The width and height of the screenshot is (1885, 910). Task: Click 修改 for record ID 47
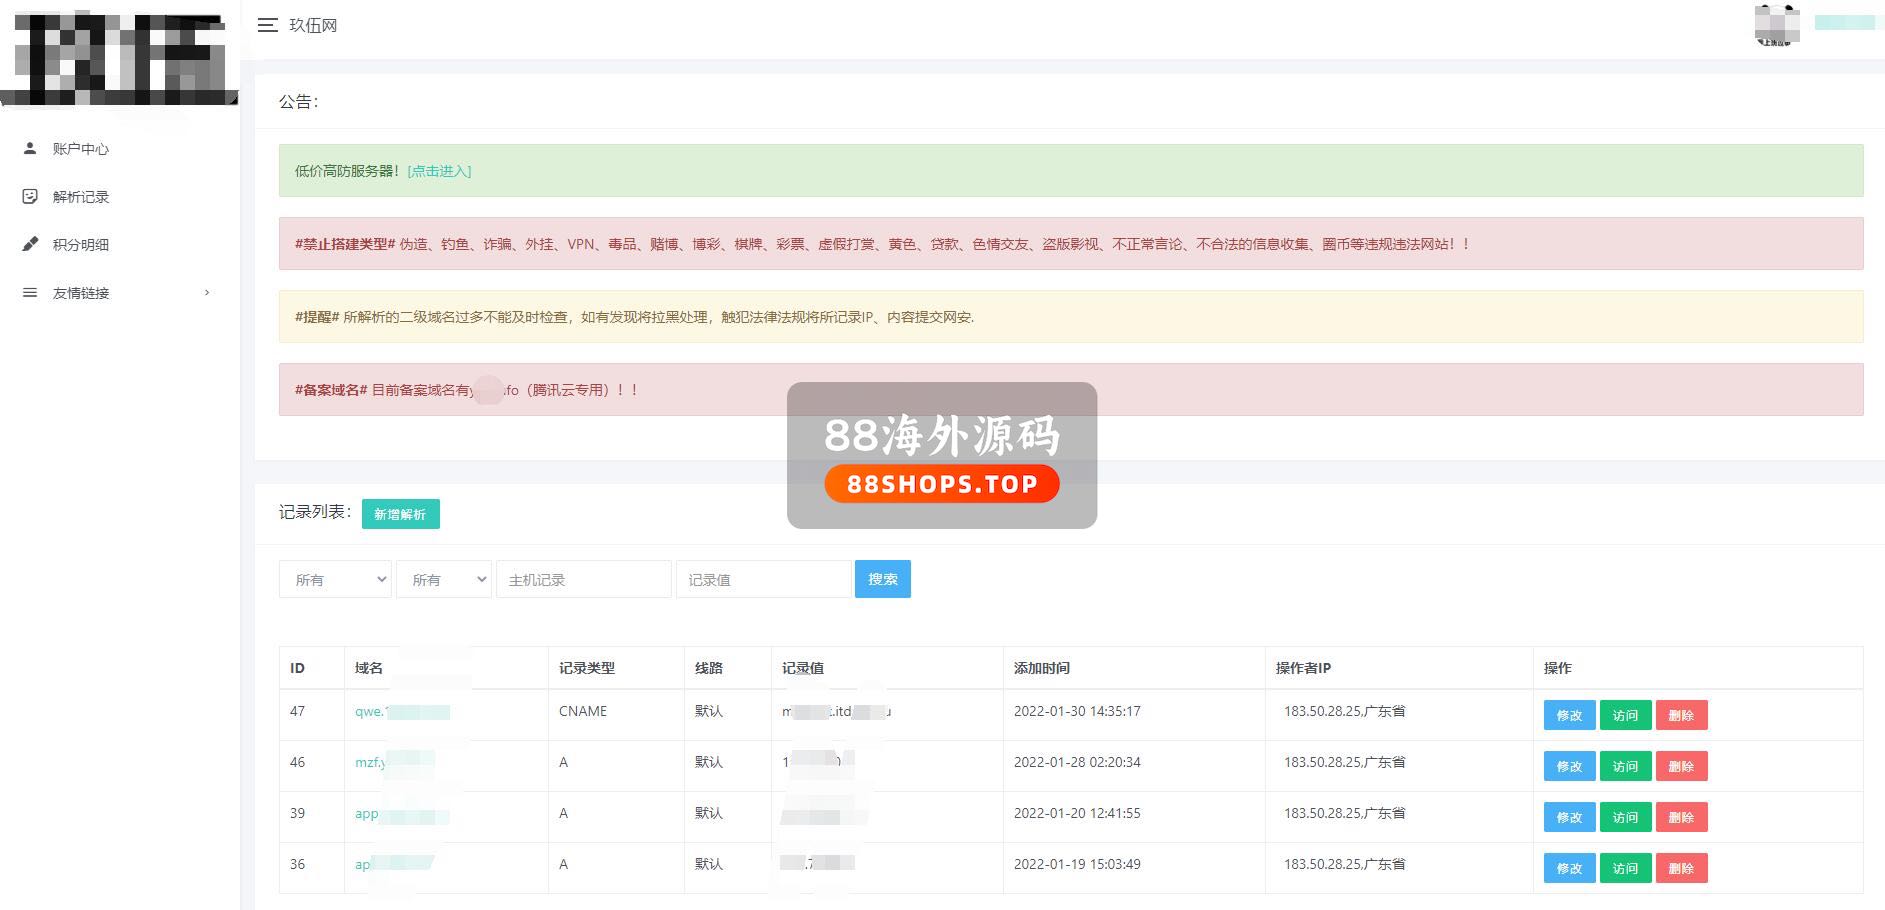click(x=1569, y=715)
